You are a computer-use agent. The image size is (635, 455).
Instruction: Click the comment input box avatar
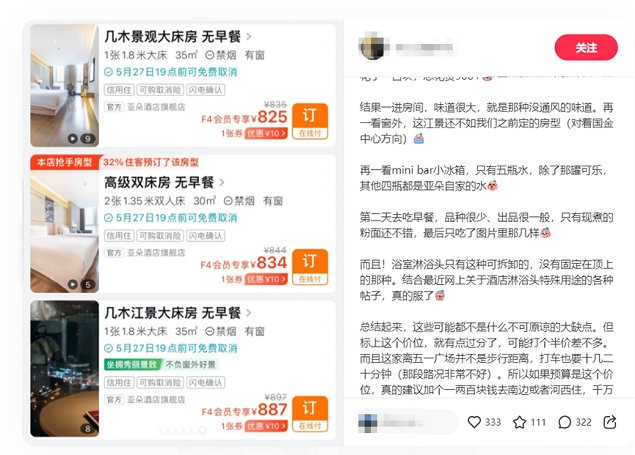pos(368,423)
